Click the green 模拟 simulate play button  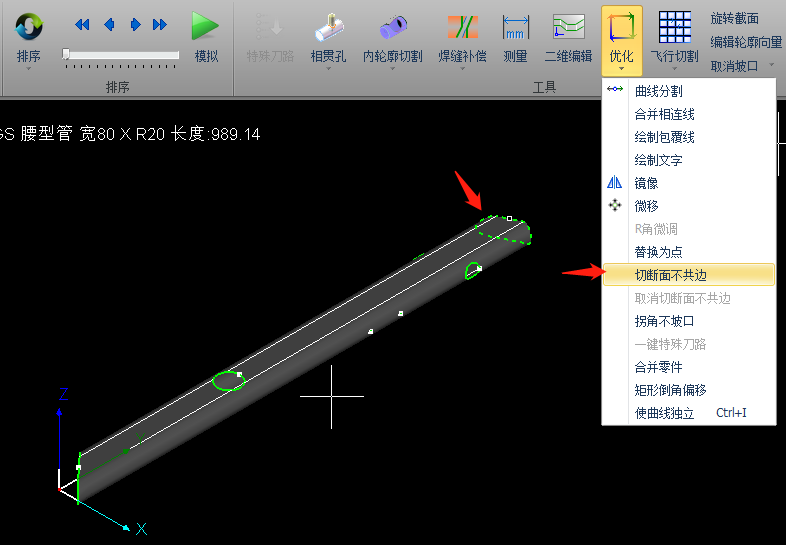click(x=206, y=28)
